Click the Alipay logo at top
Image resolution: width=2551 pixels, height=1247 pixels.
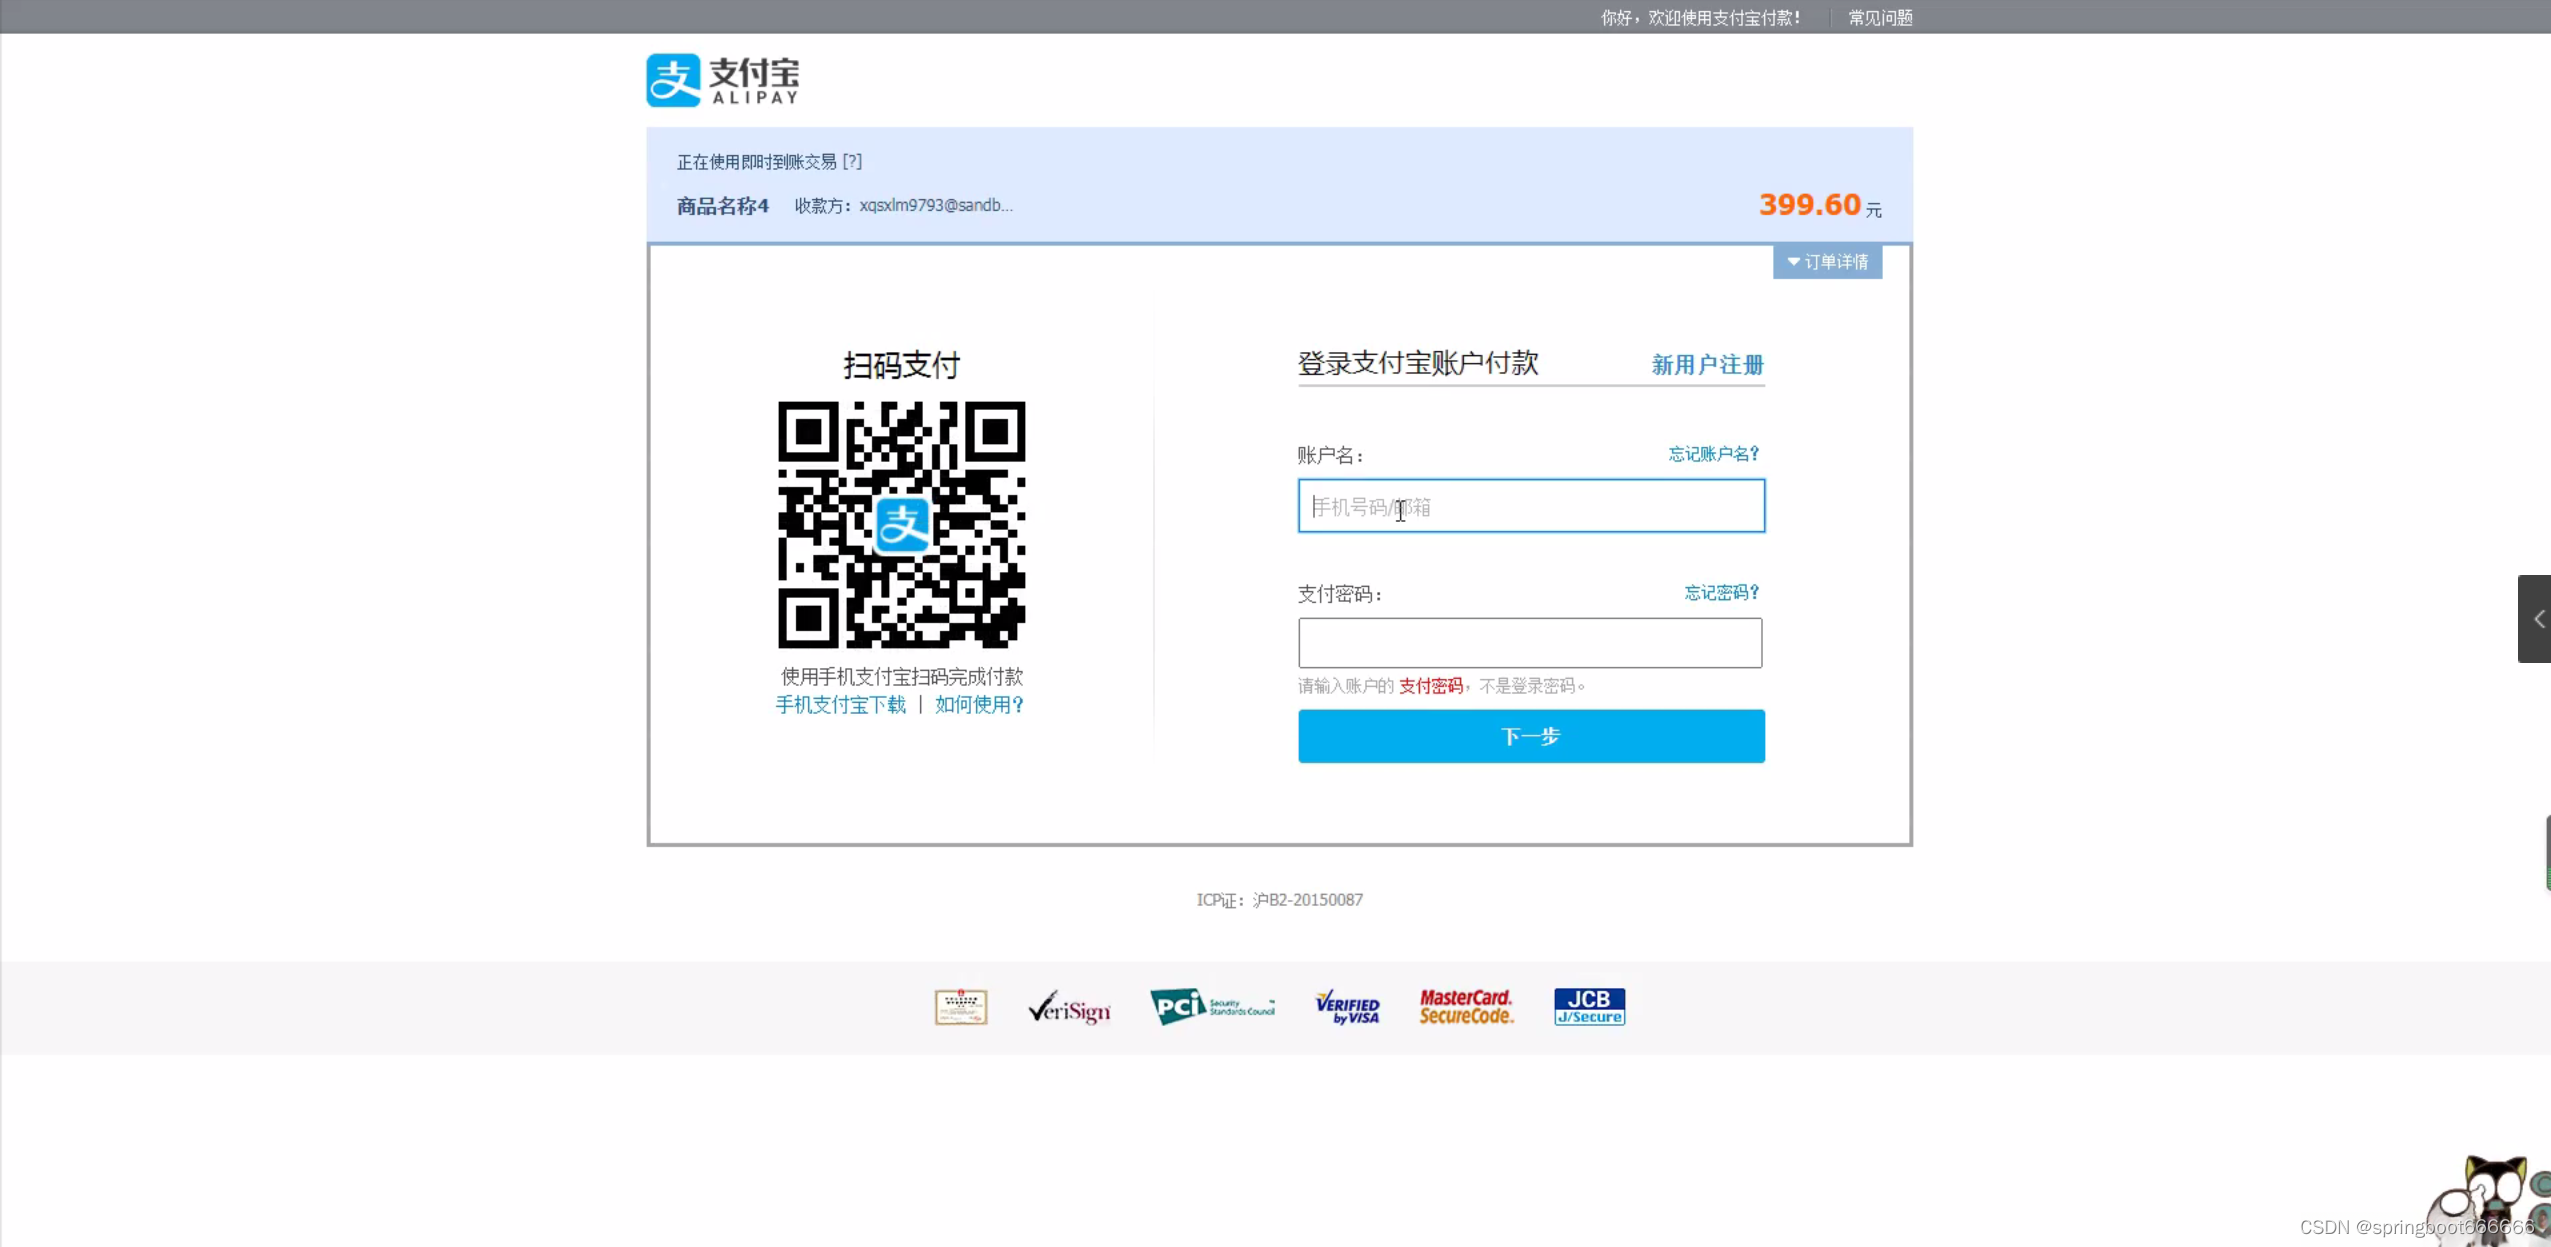[723, 80]
